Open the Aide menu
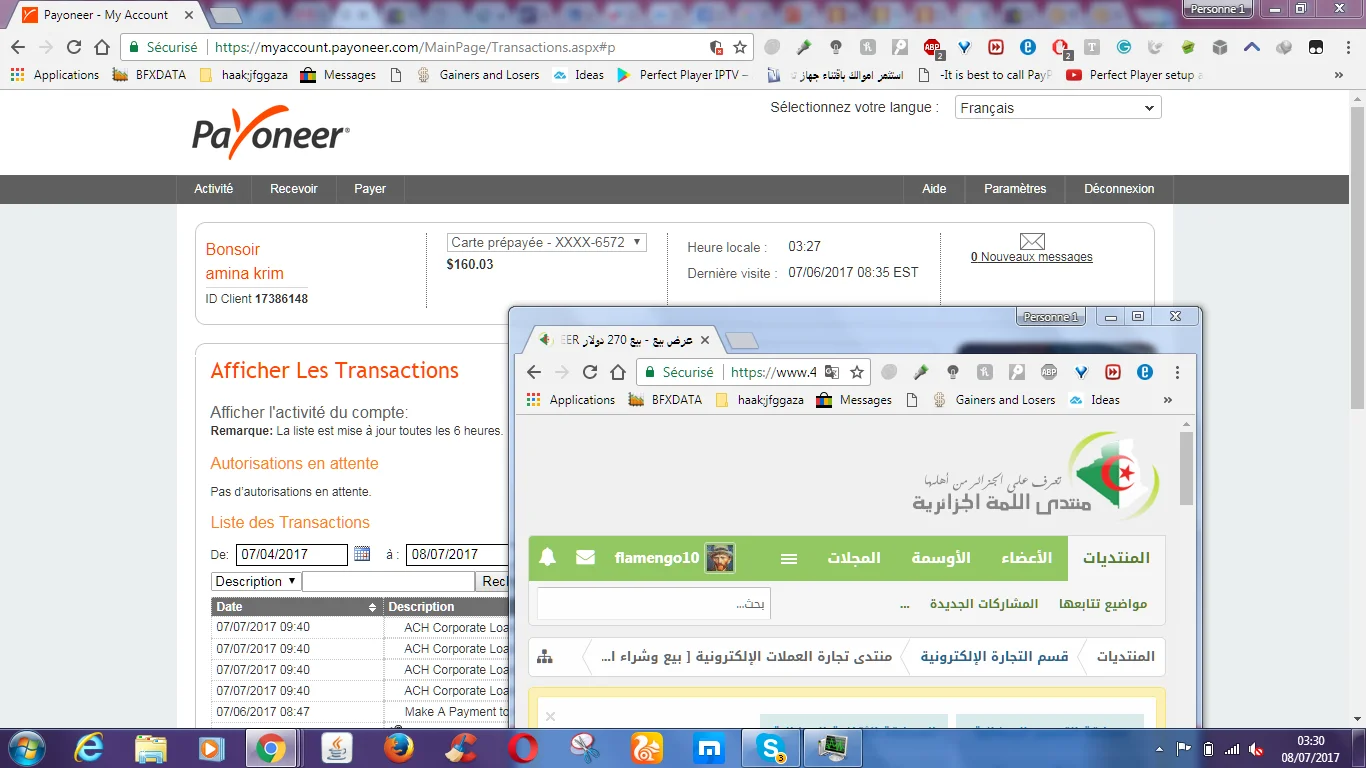 pyautogui.click(x=934, y=189)
